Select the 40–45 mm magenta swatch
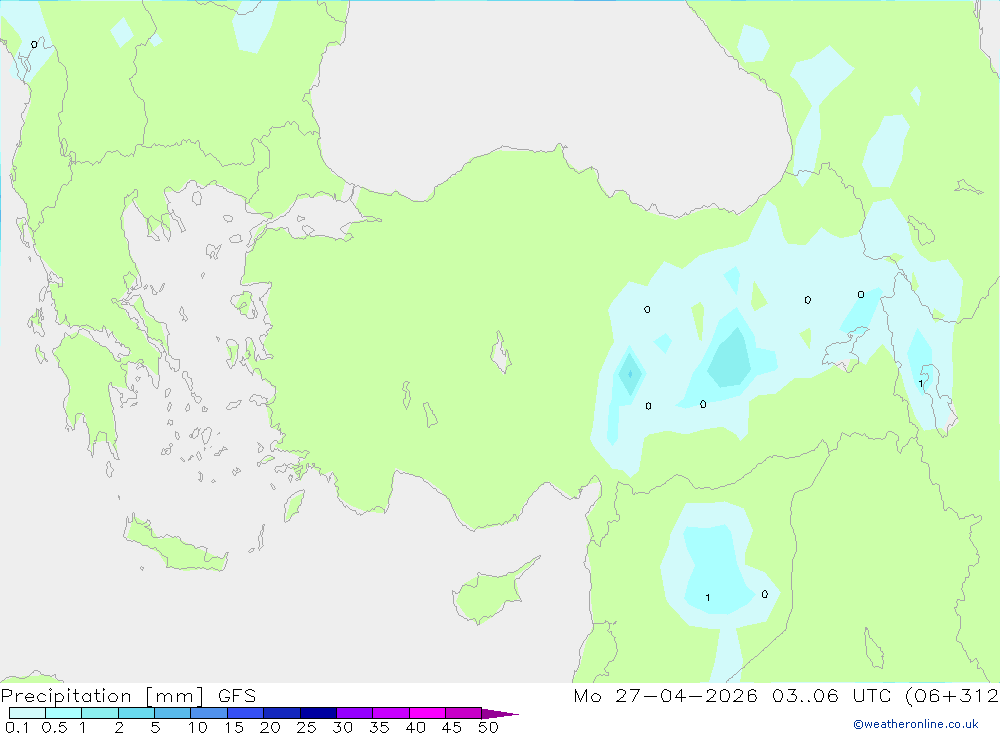Screen dimensions: 1000x733 [427, 713]
